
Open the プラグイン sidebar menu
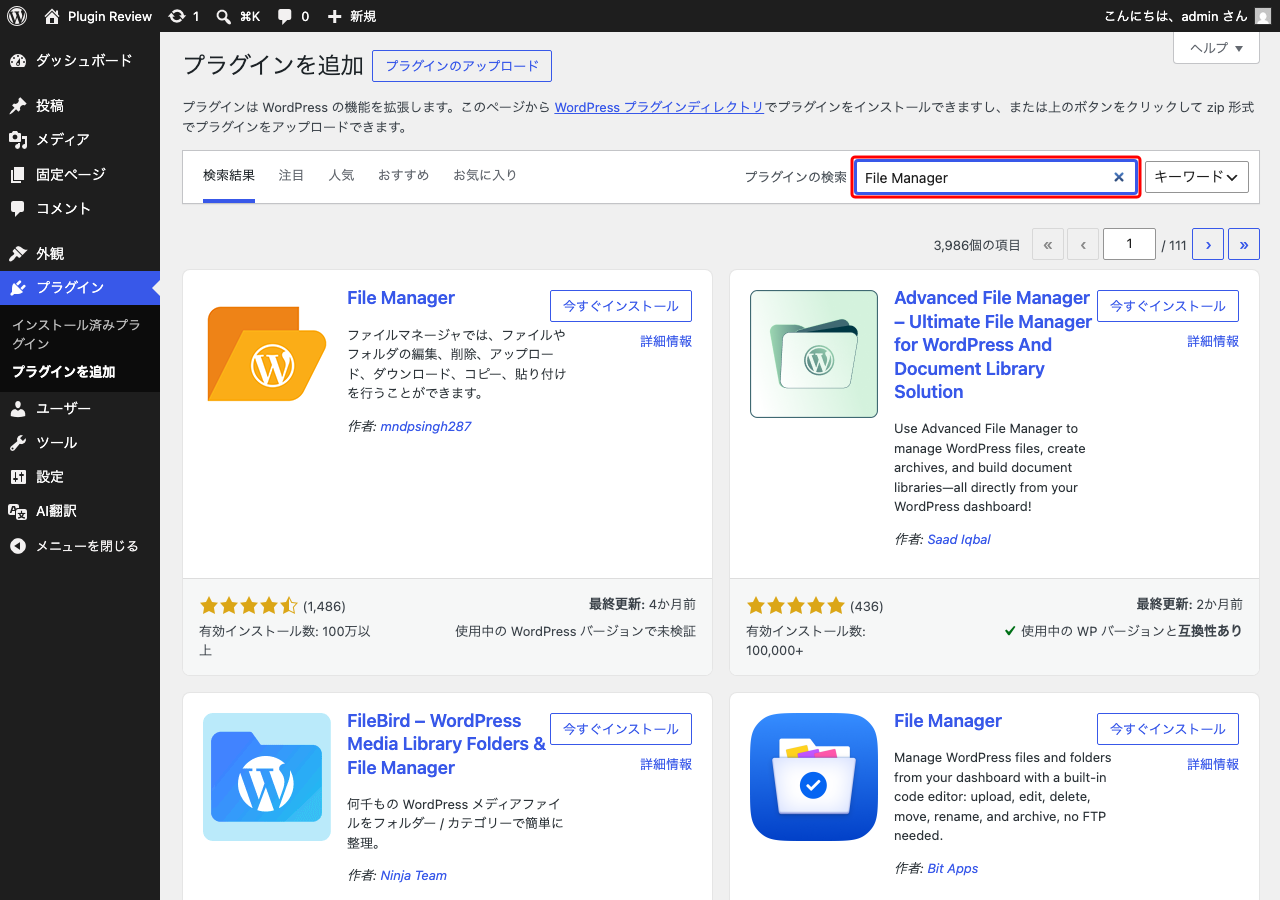coord(80,288)
